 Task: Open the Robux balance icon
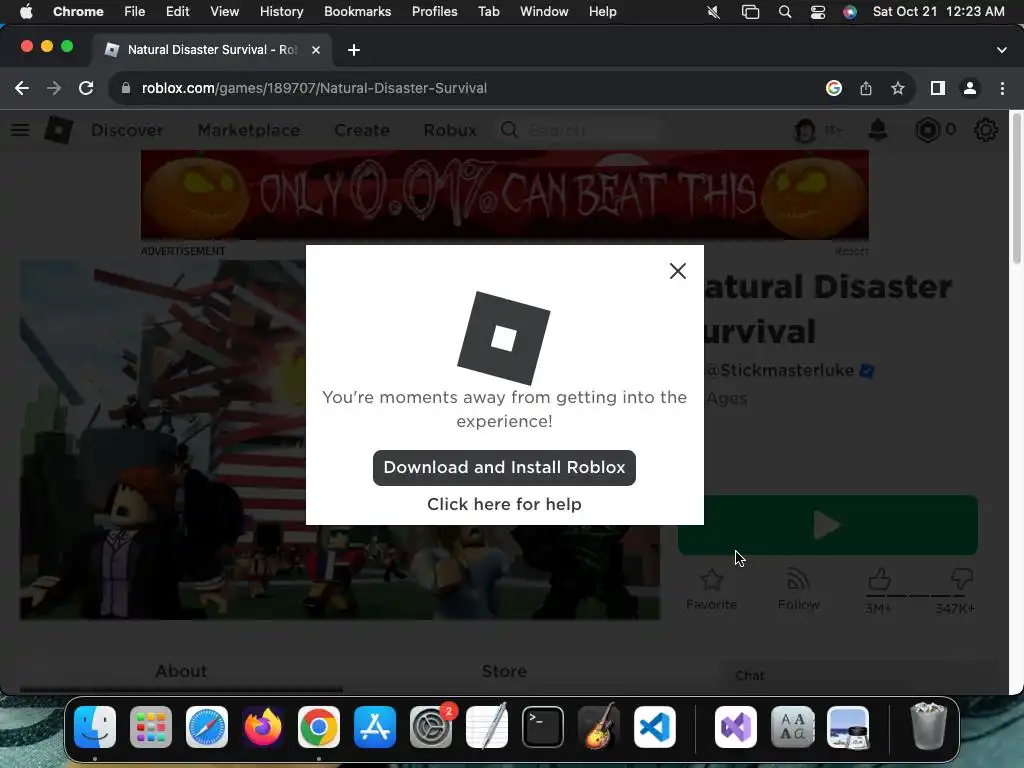pyautogui.click(x=927, y=130)
